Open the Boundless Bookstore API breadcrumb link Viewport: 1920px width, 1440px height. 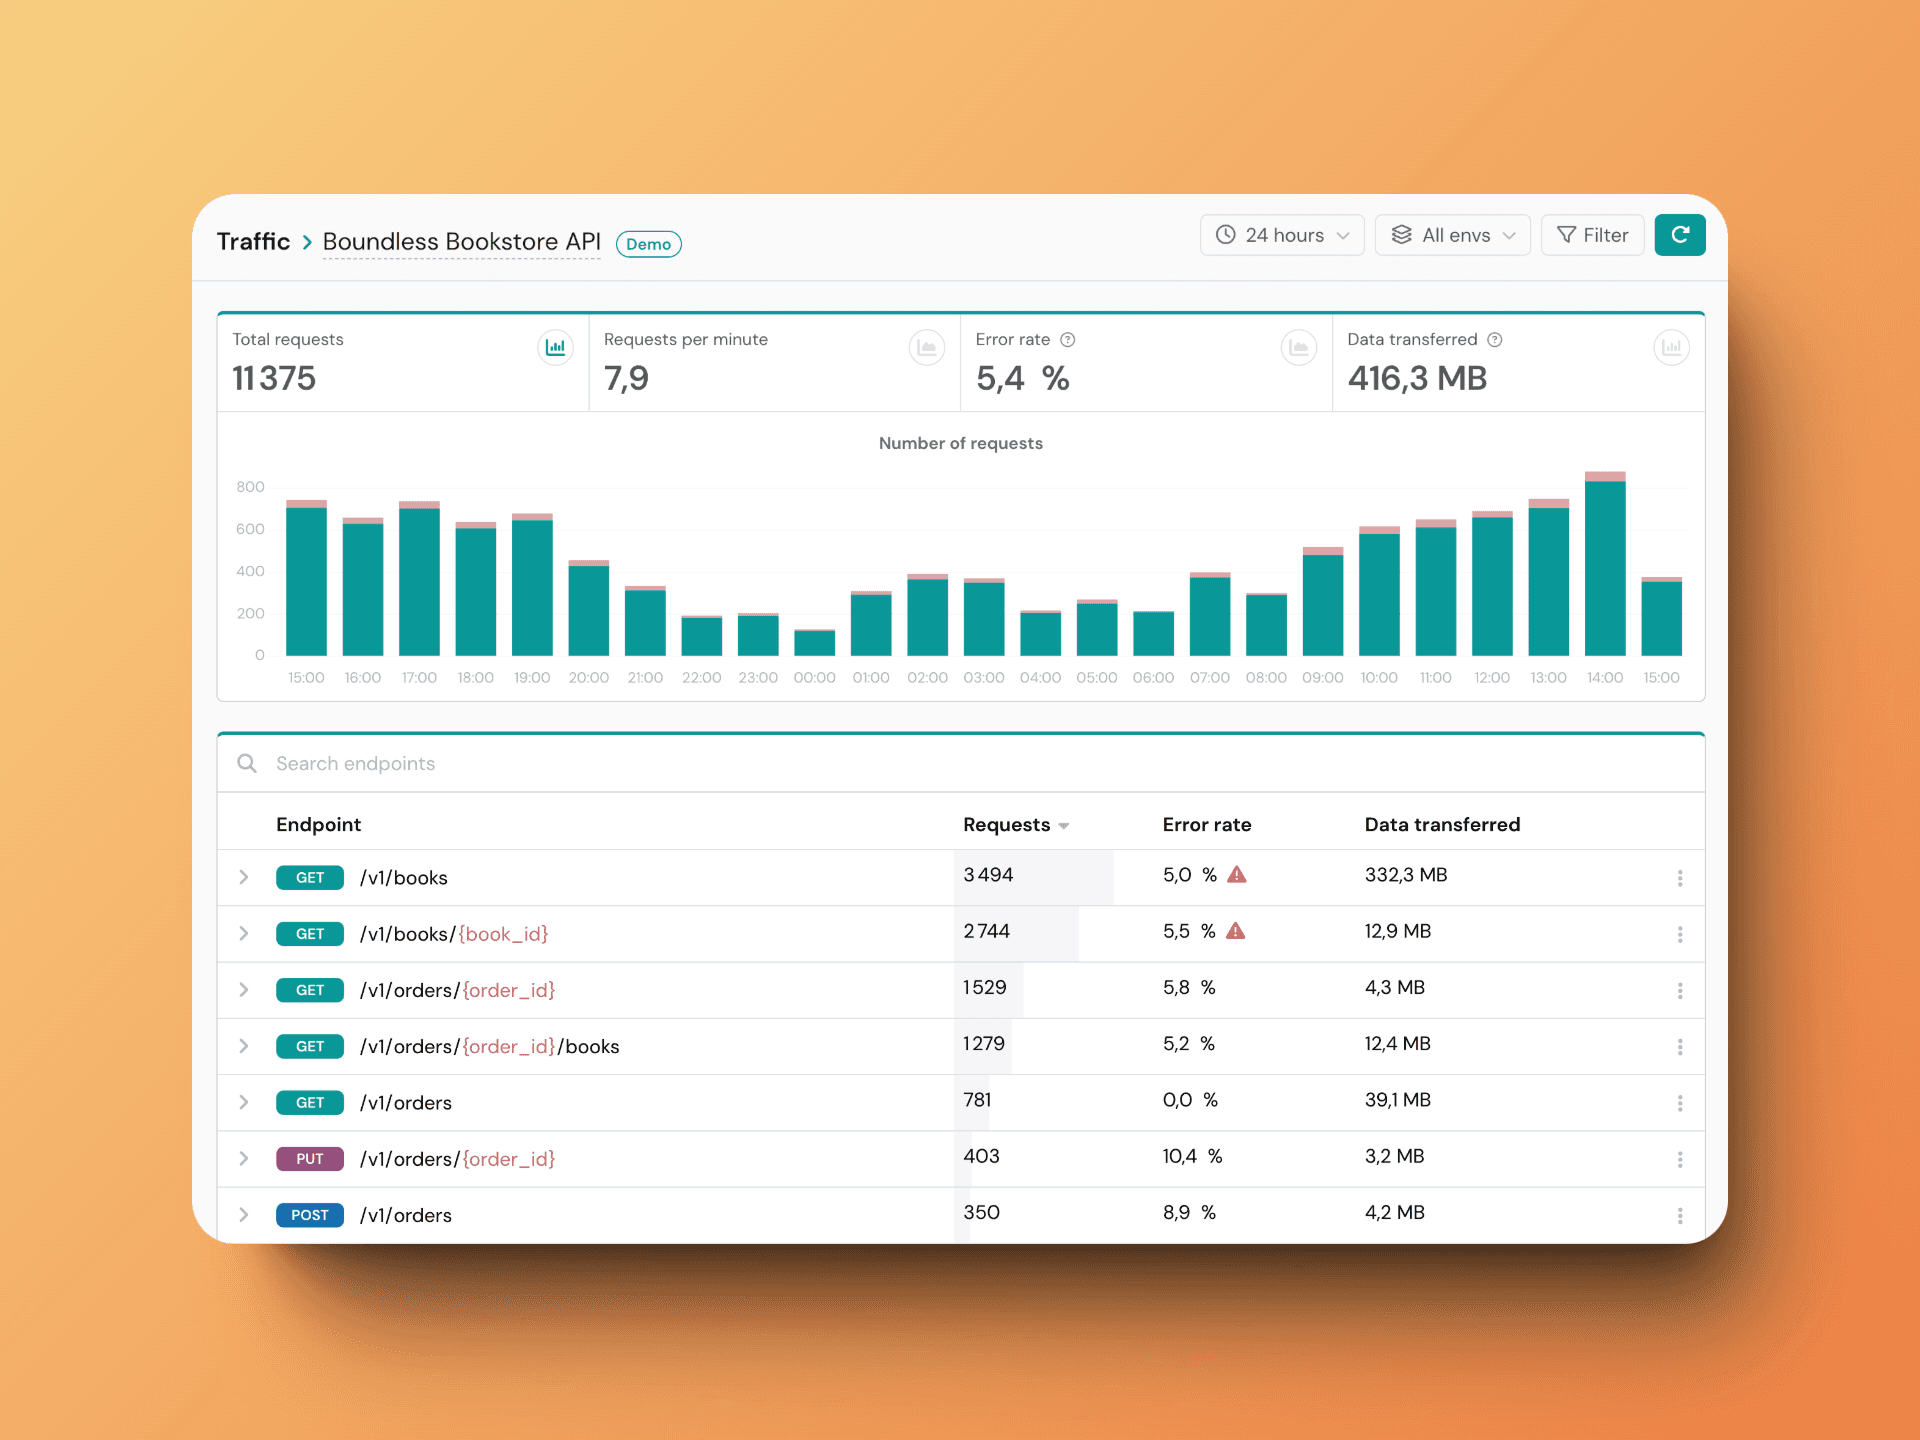point(461,242)
